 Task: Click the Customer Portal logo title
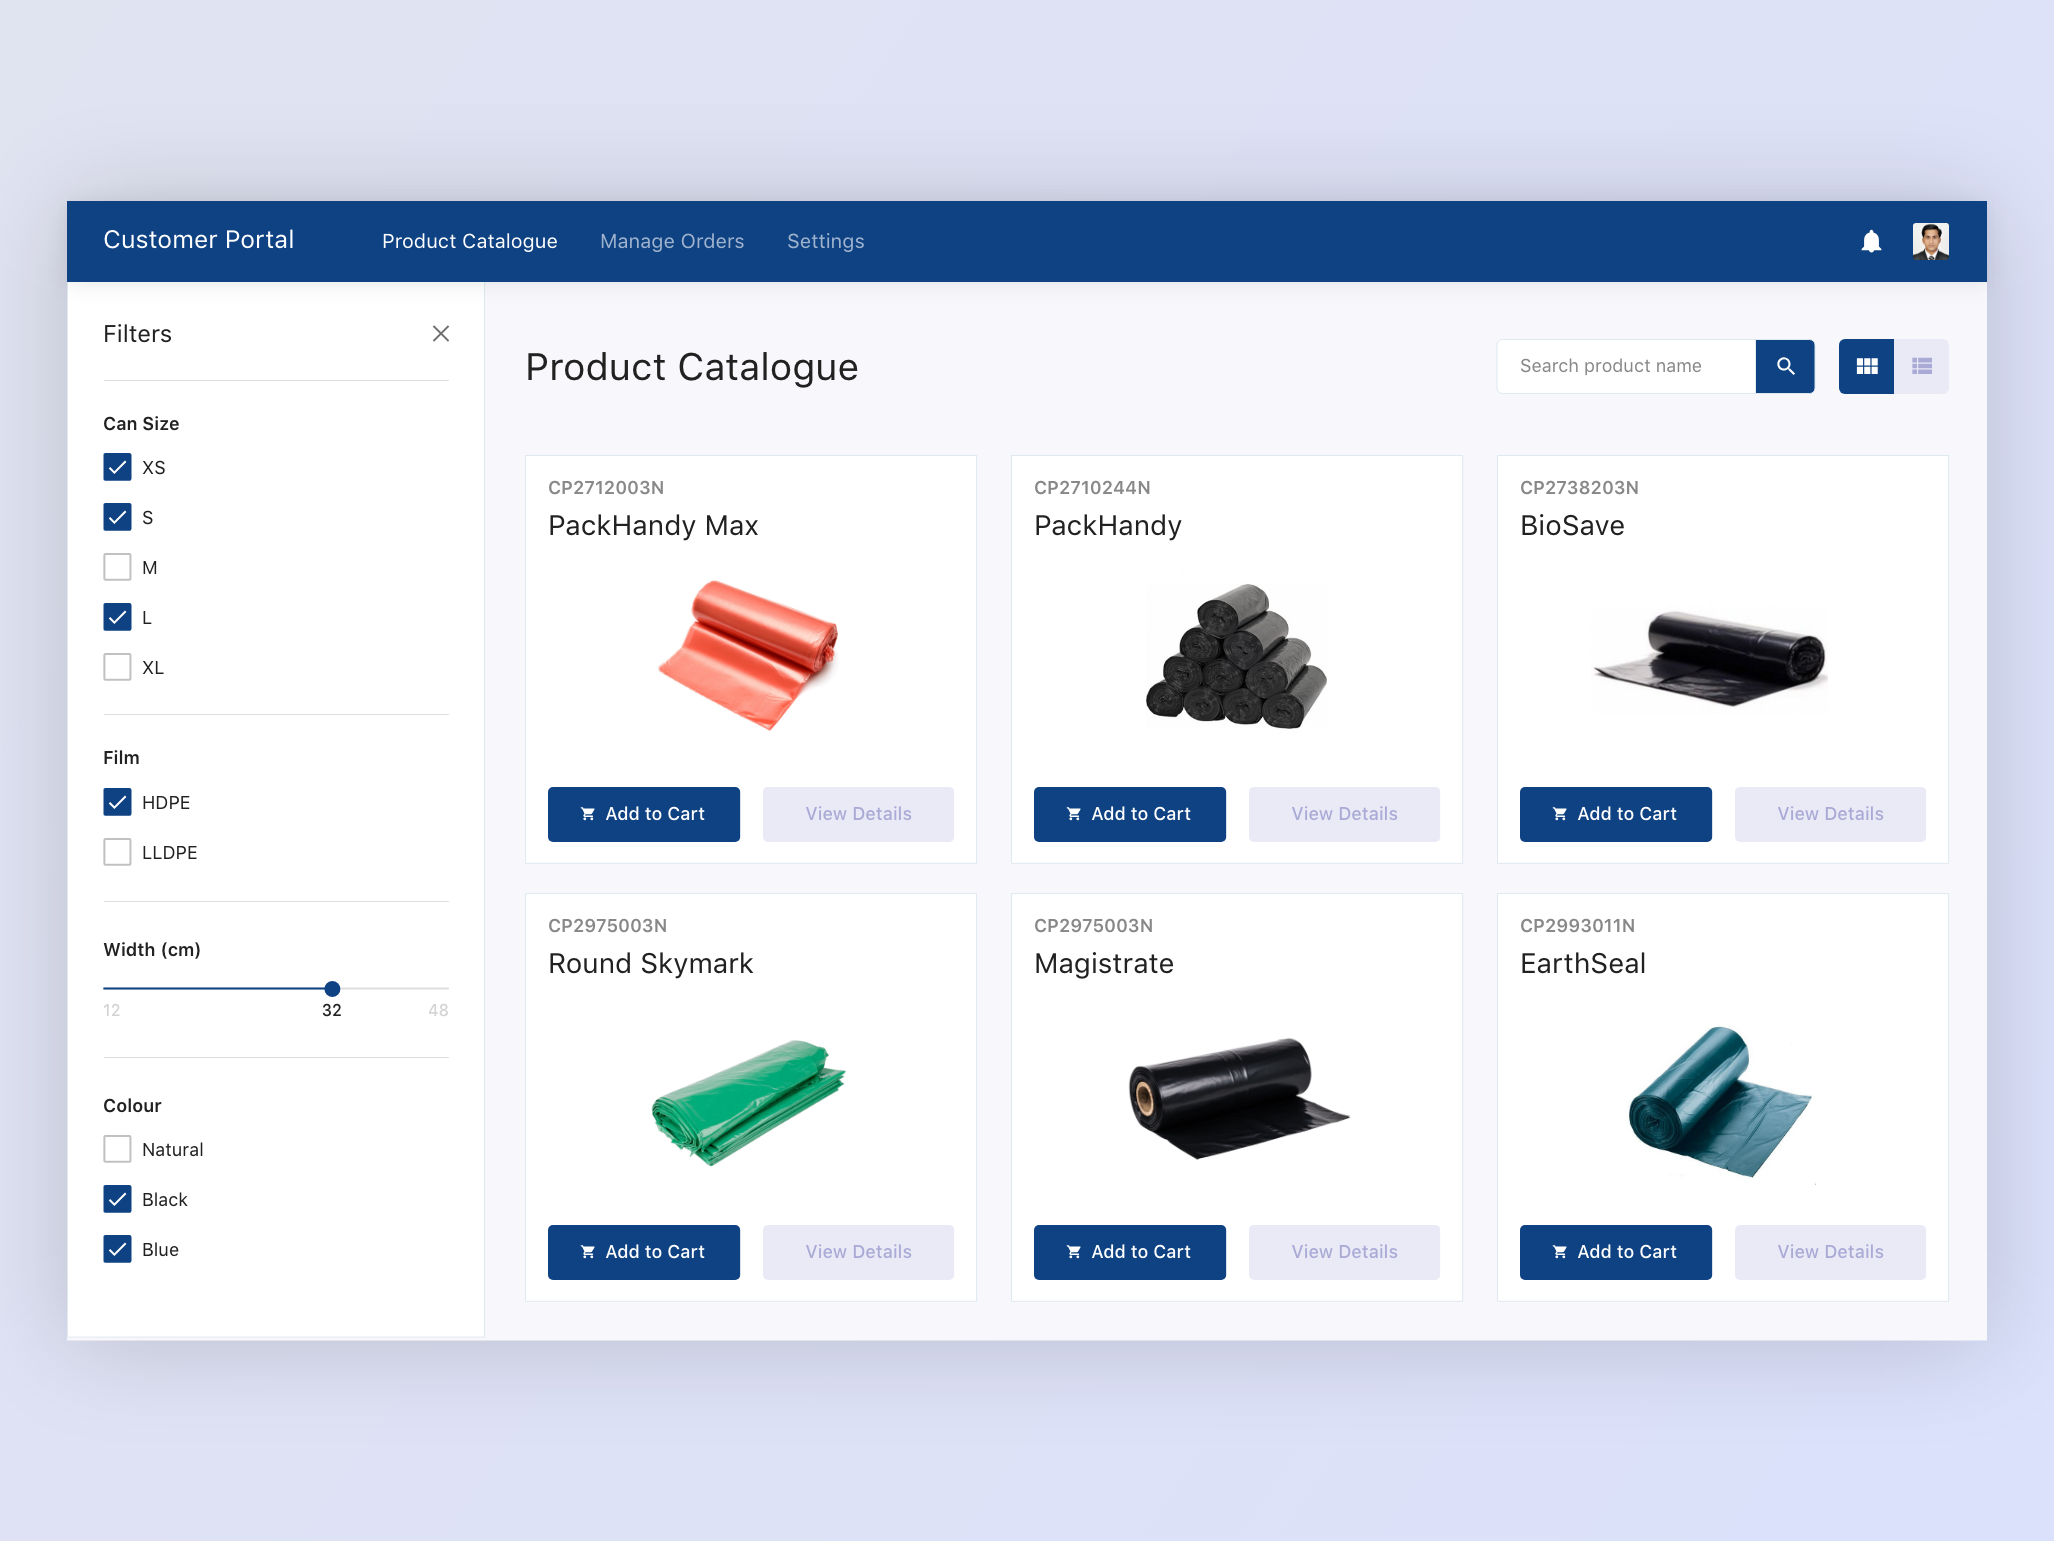[198, 240]
